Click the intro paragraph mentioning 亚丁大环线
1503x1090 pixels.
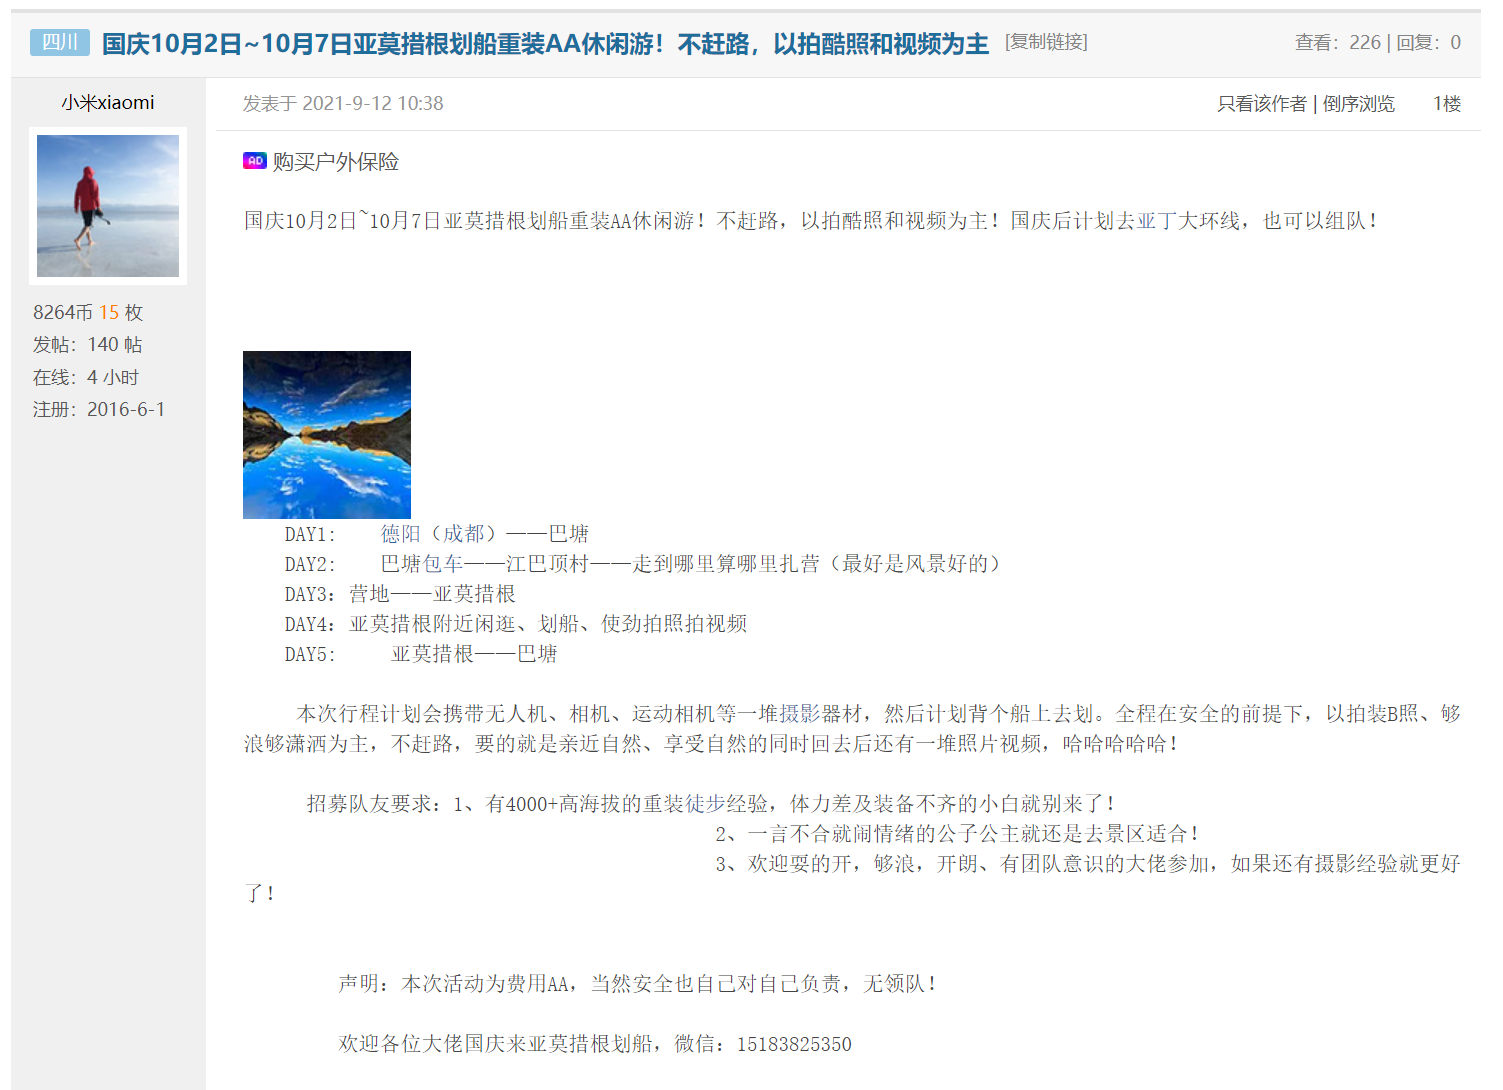pyautogui.click(x=812, y=221)
